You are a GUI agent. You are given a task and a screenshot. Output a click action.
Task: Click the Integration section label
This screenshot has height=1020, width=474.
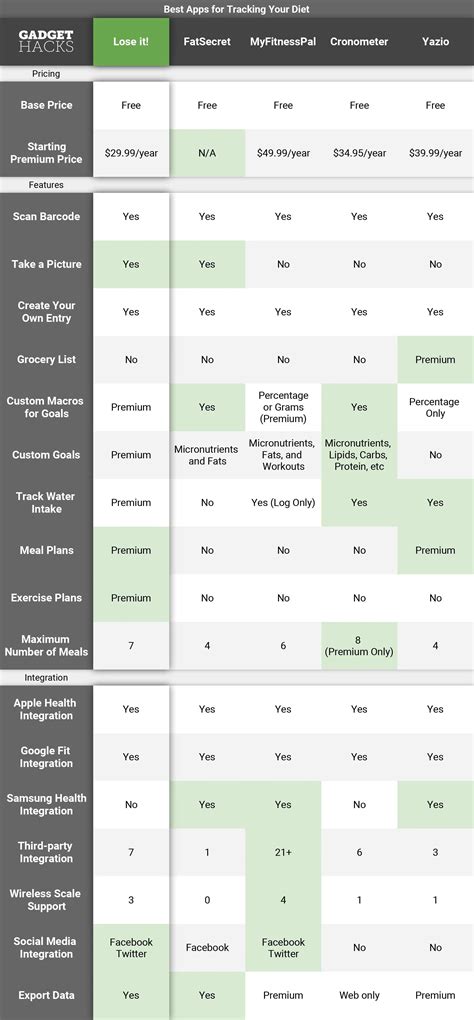tap(46, 677)
